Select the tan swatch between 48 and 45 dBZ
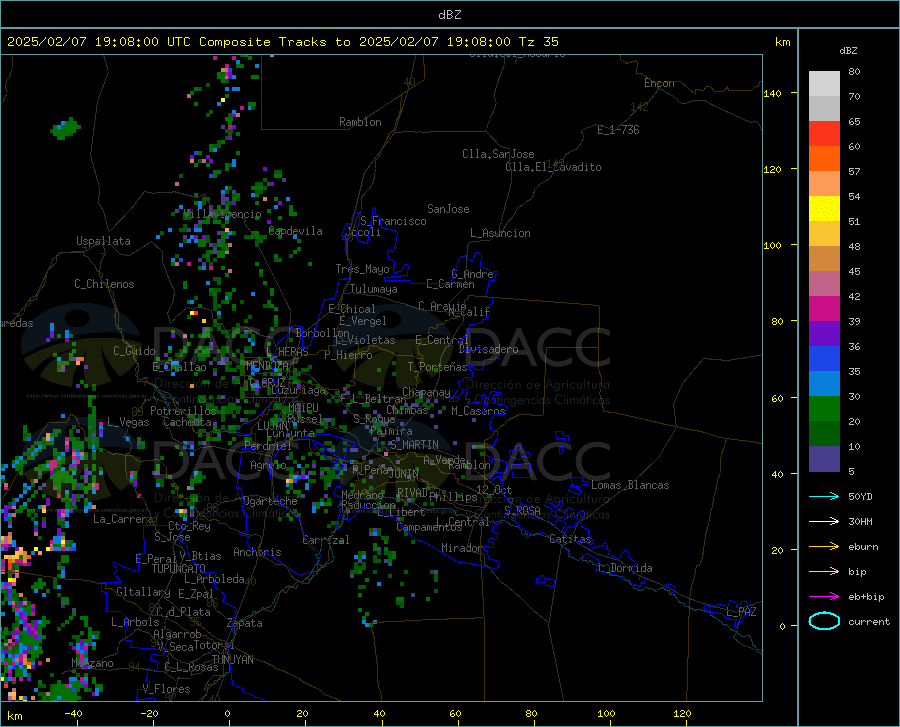 (x=824, y=259)
